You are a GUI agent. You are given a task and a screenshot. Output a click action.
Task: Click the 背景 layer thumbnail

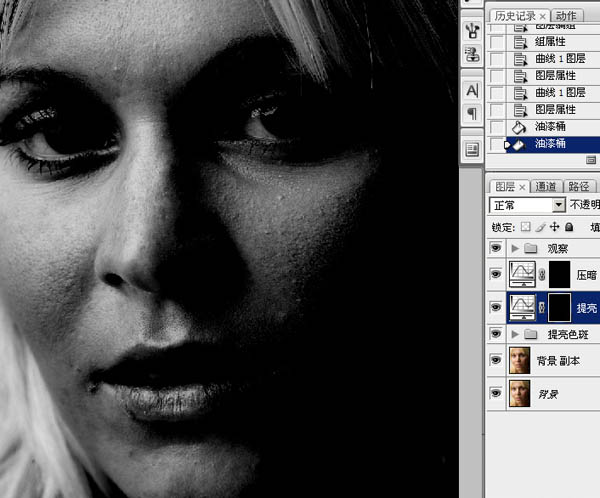pyautogui.click(x=520, y=393)
